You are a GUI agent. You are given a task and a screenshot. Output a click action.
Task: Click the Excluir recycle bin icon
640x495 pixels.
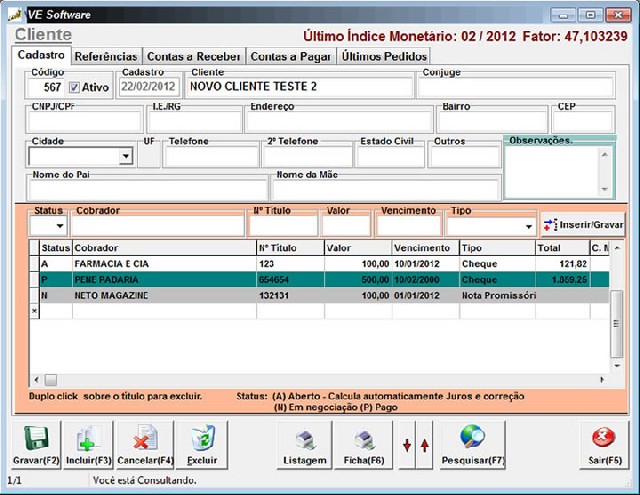click(202, 437)
